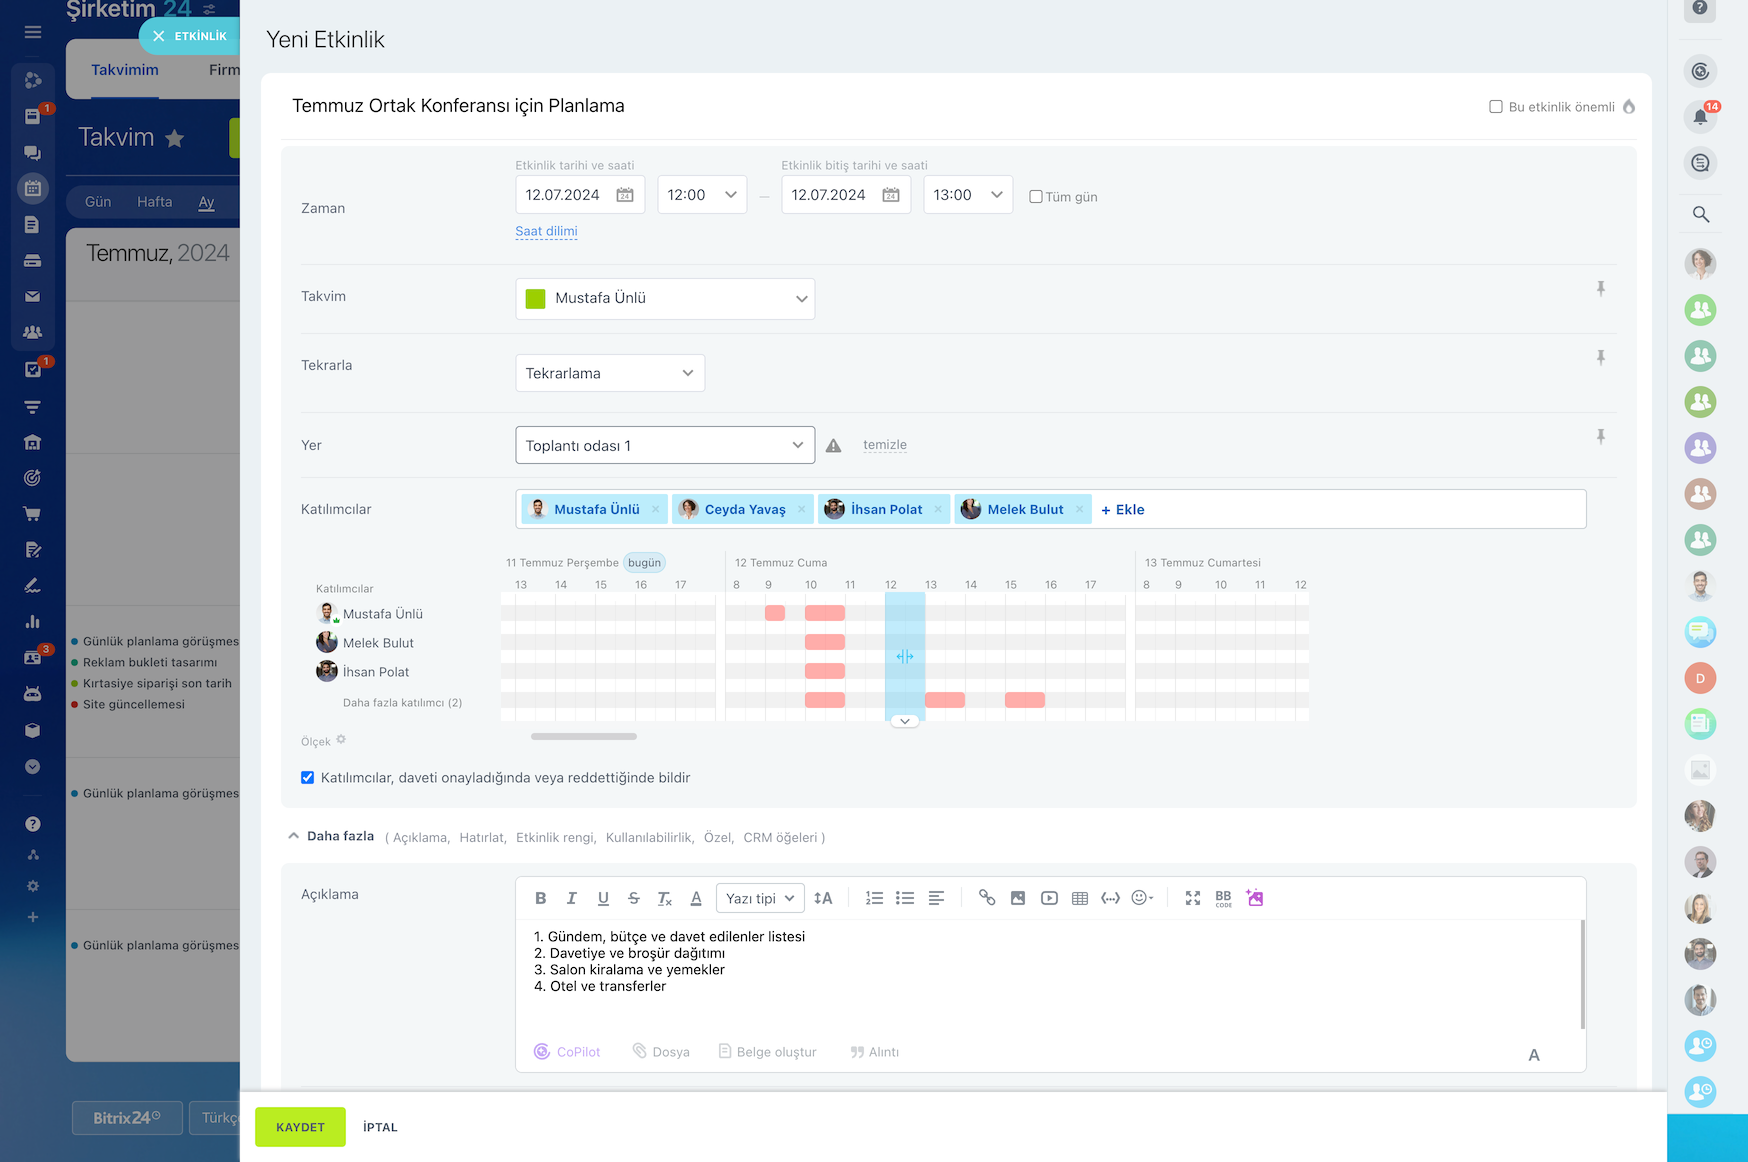Insert a link into description
Screen dimensions: 1748x1162
pos(986,898)
